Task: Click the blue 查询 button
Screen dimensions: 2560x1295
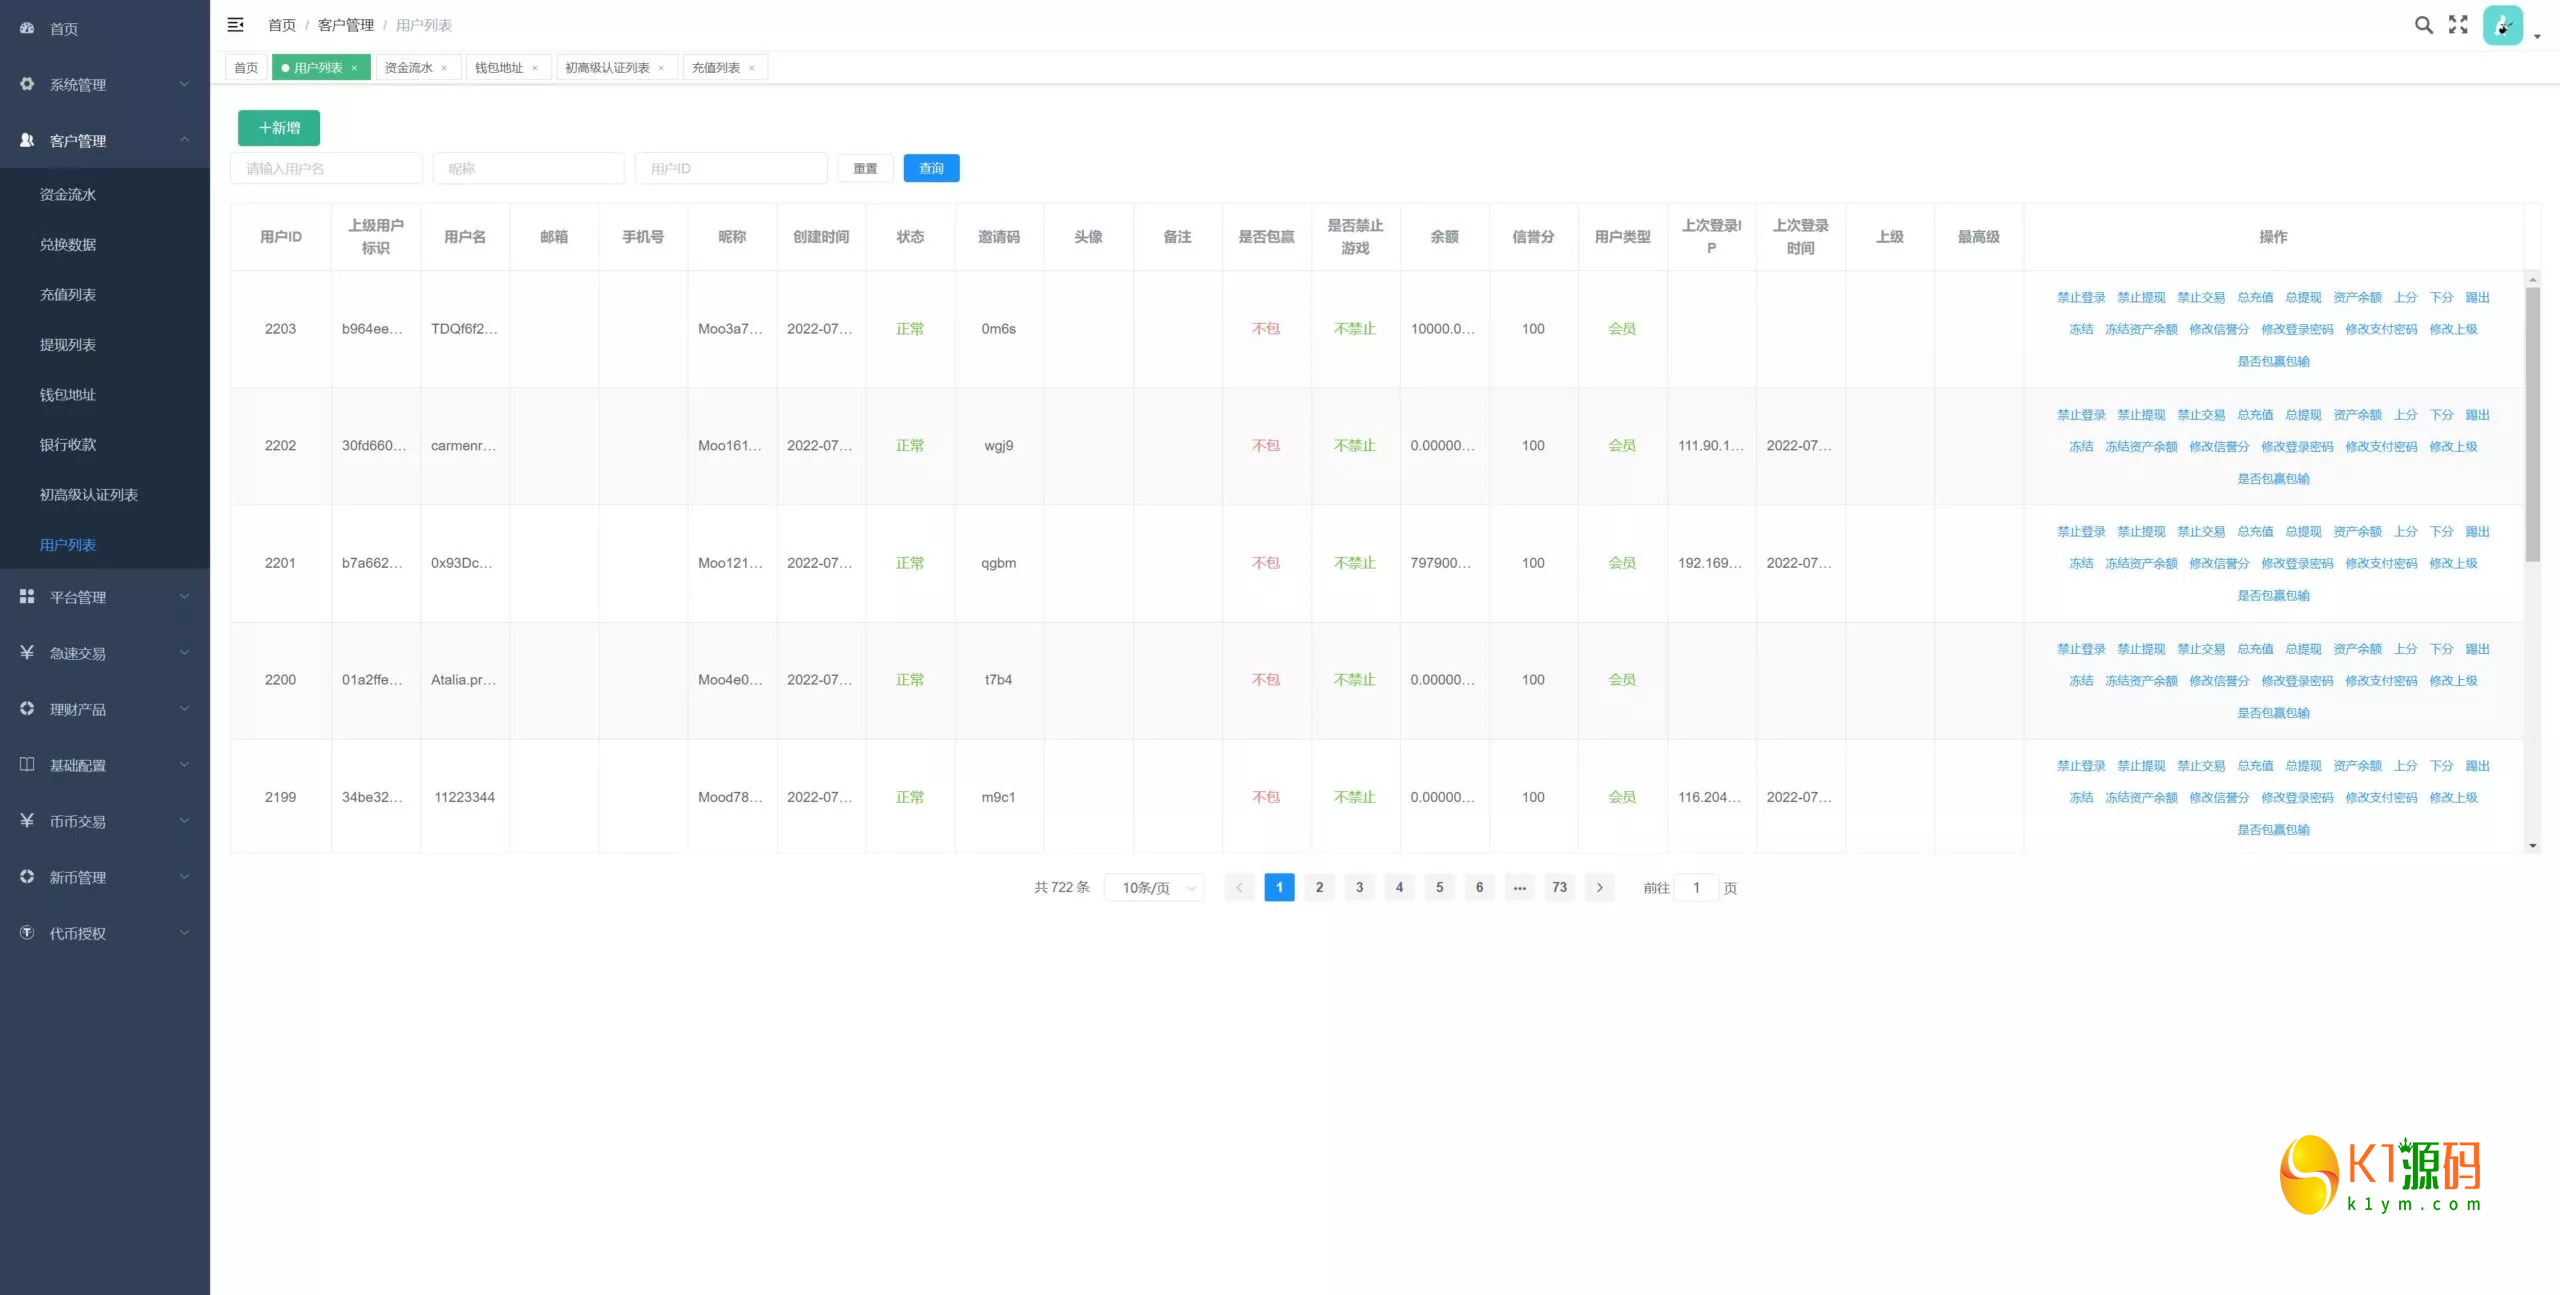Action: point(931,168)
